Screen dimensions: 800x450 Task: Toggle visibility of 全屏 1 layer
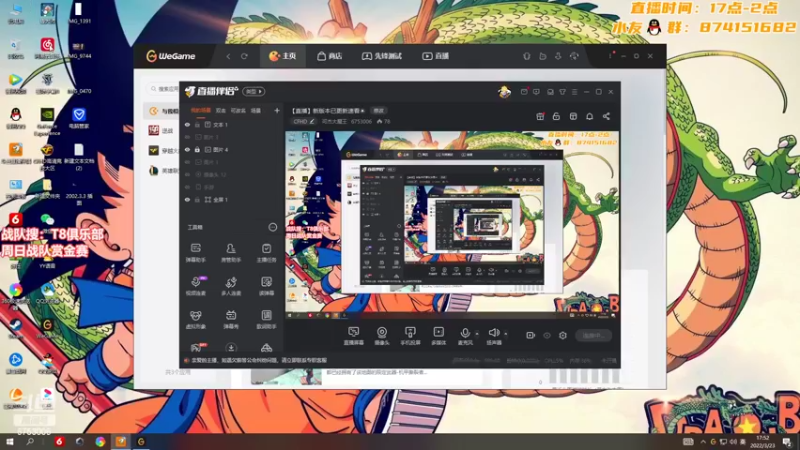[187, 199]
